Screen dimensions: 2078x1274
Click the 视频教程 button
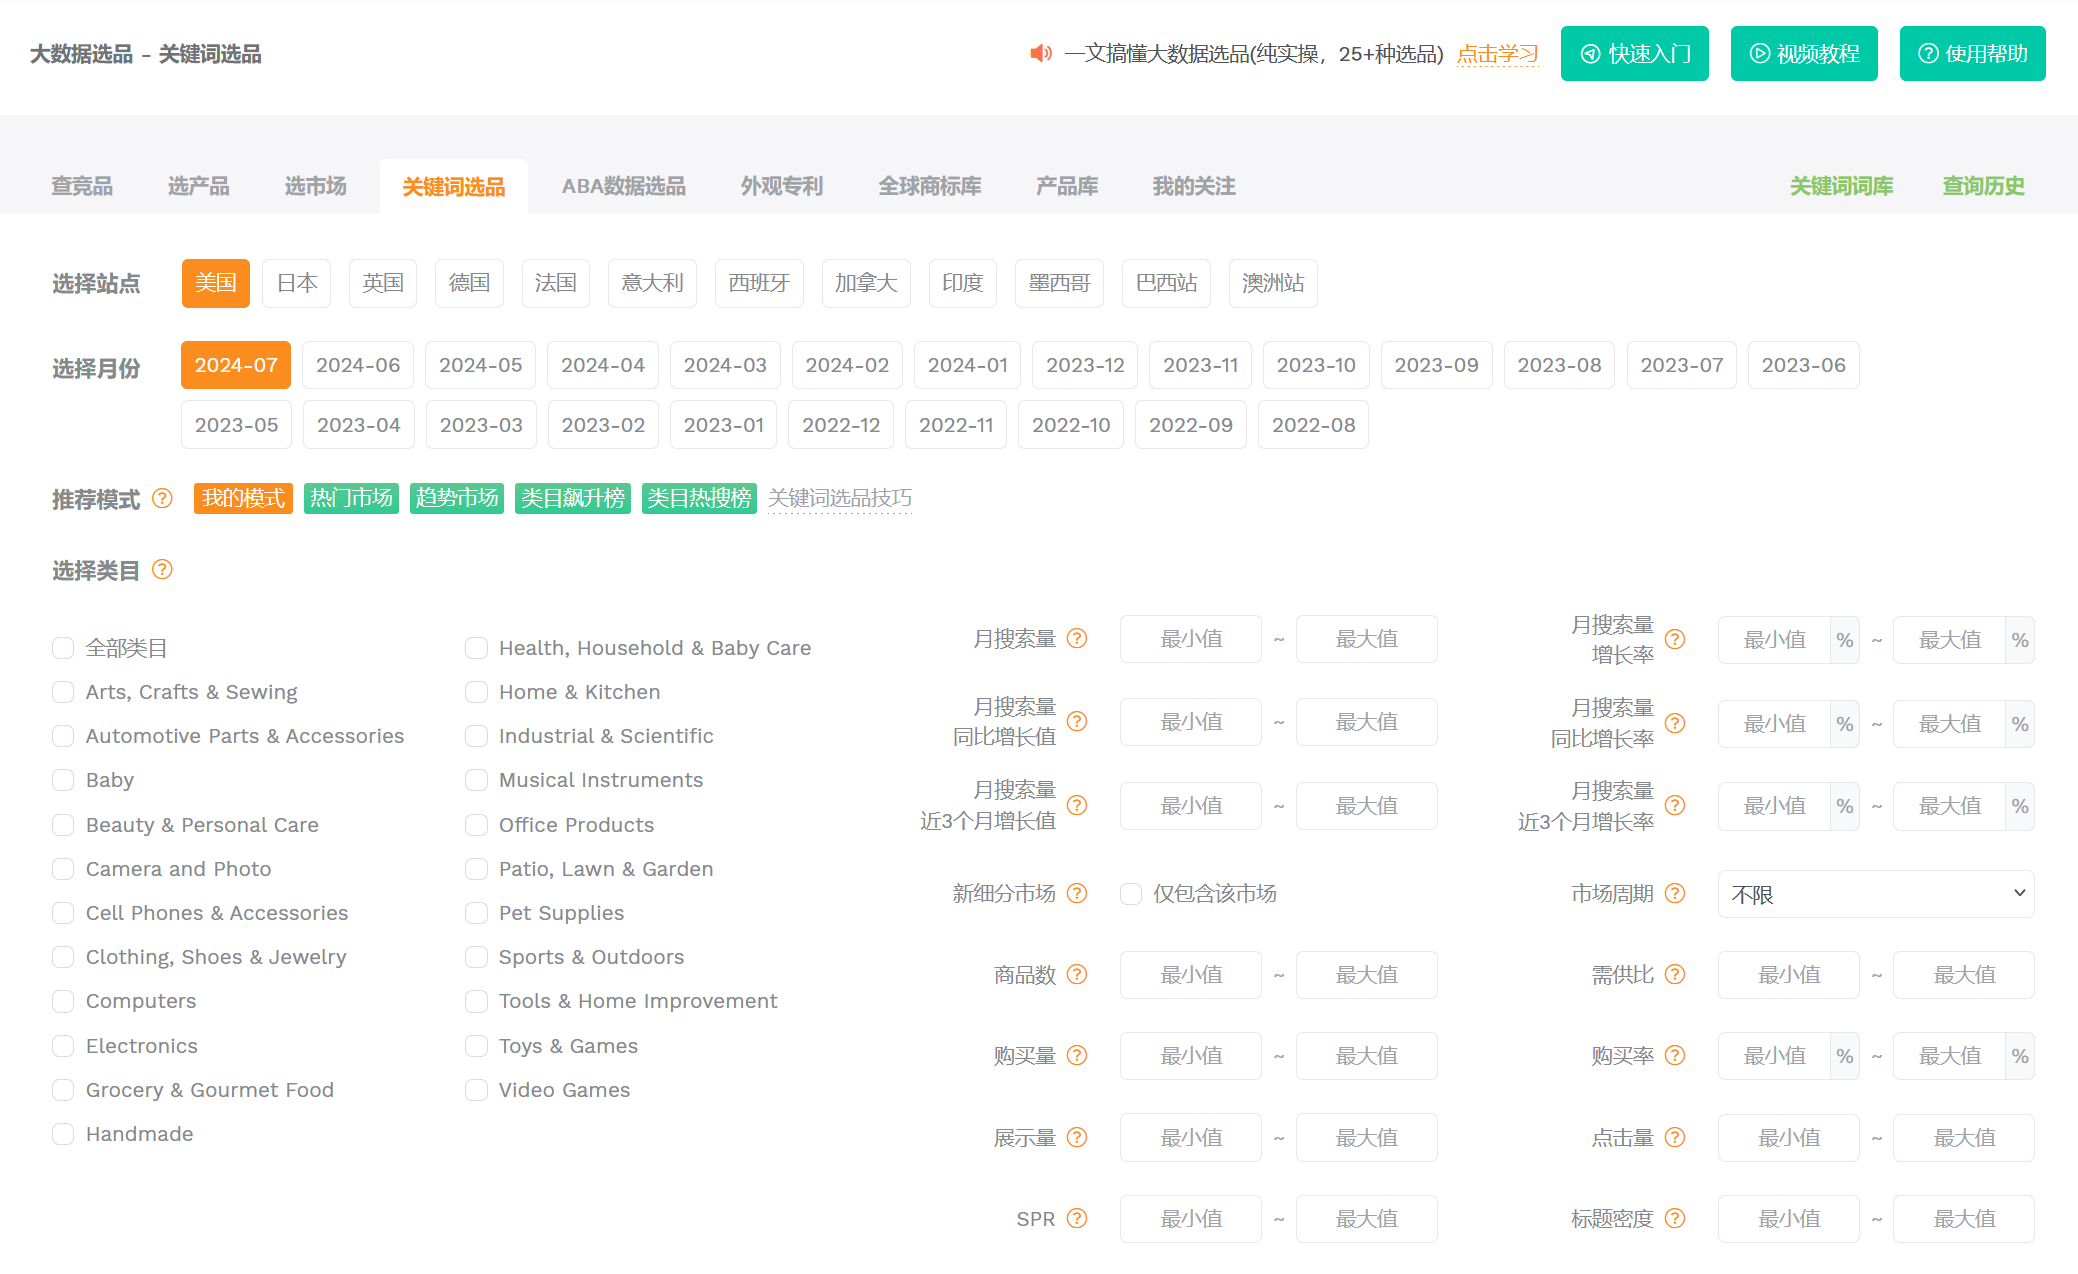(1804, 53)
